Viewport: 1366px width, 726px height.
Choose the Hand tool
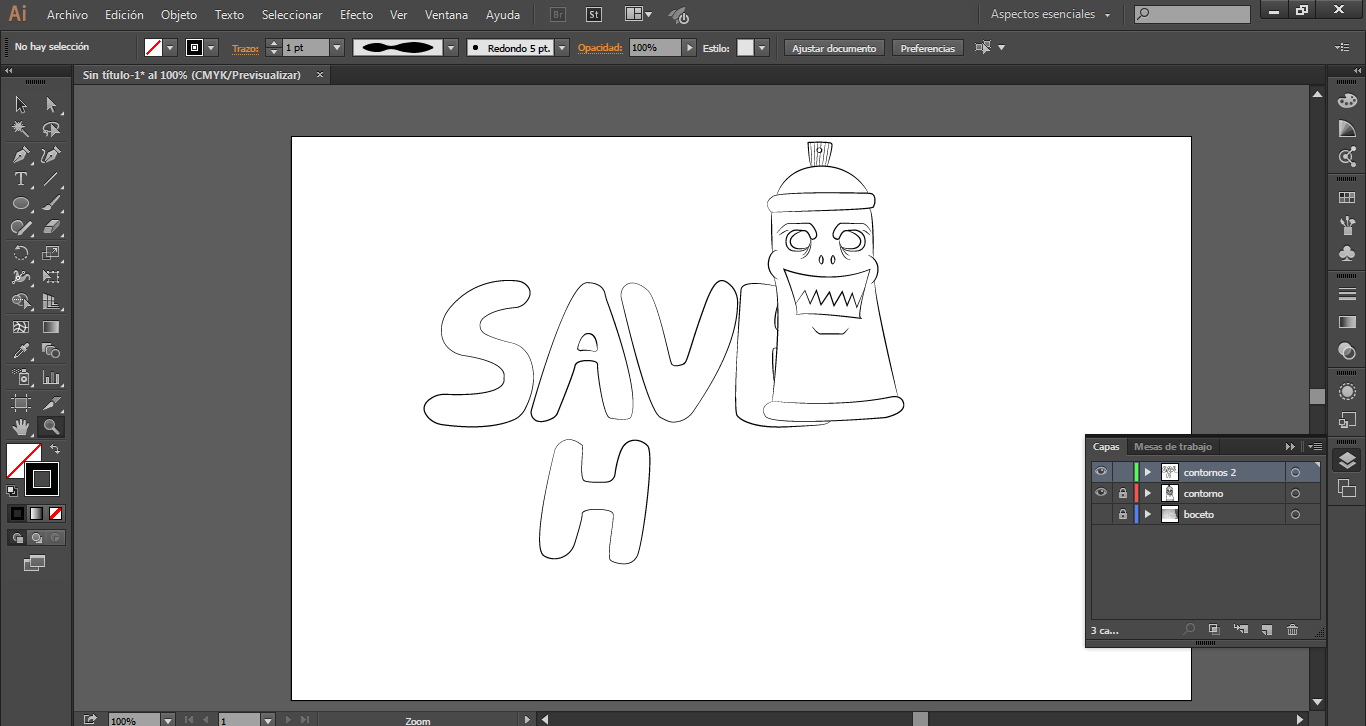point(20,427)
